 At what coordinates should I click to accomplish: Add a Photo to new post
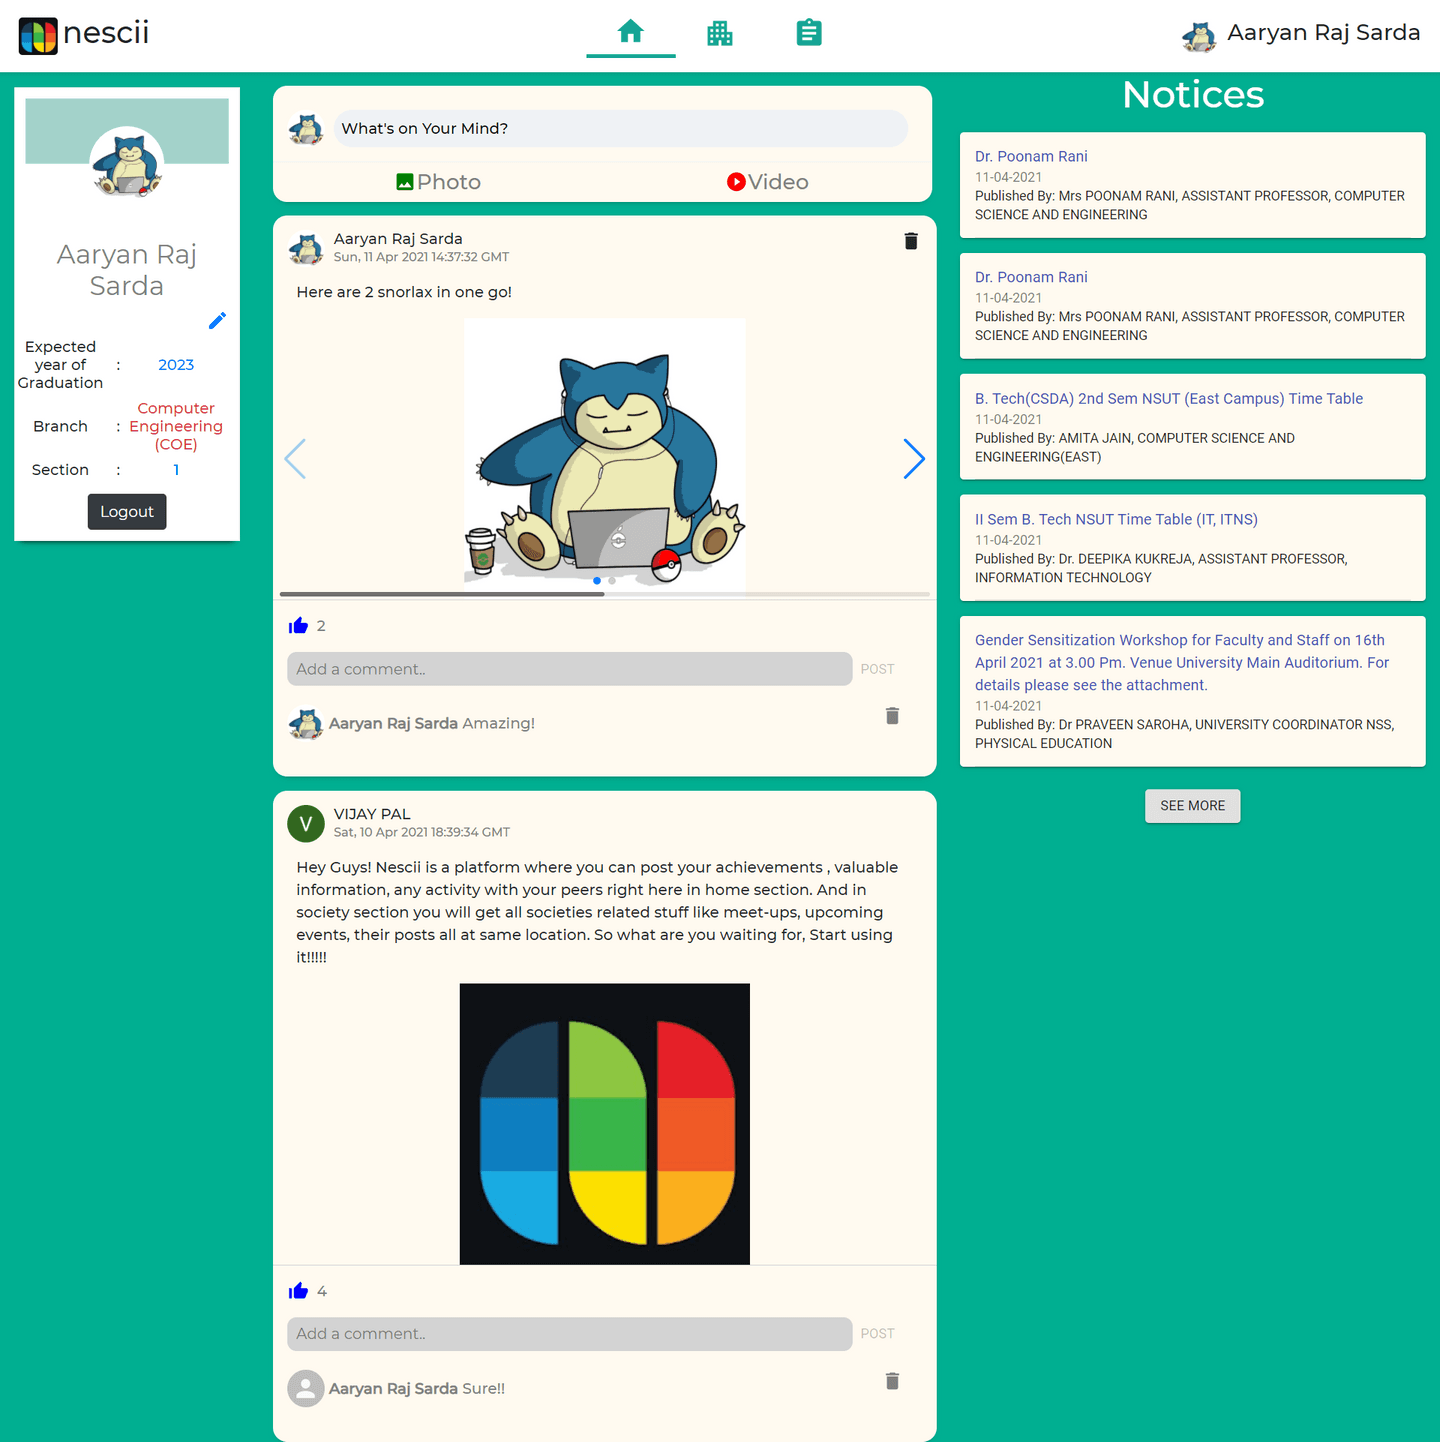tap(438, 182)
